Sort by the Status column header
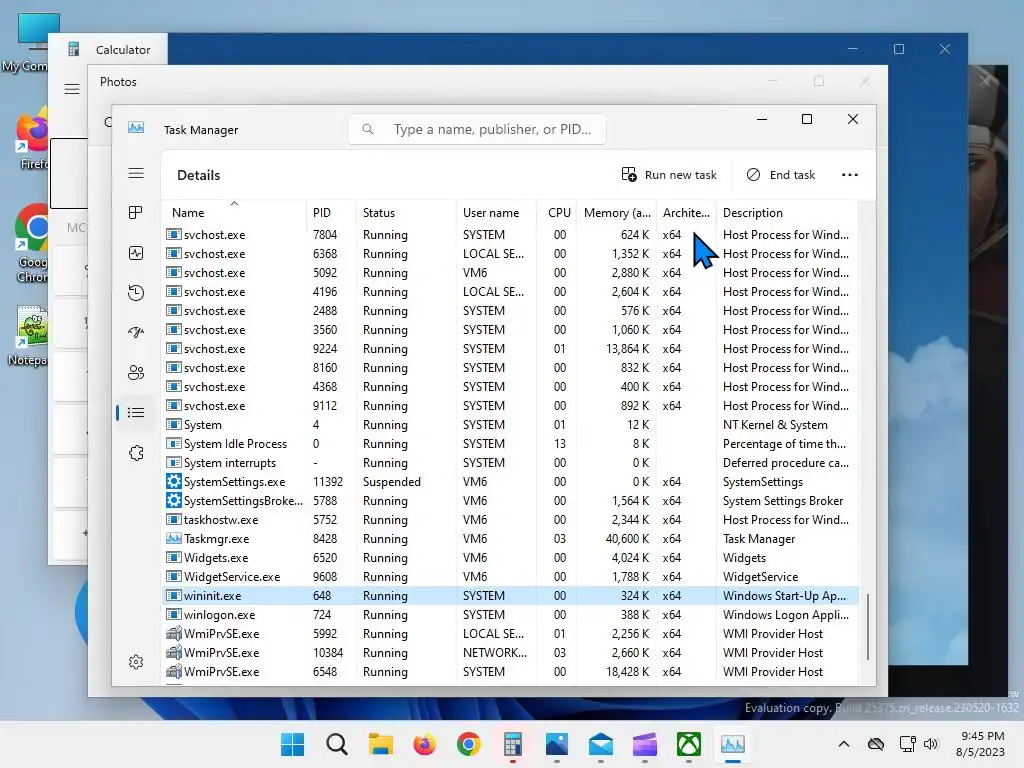 point(406,212)
